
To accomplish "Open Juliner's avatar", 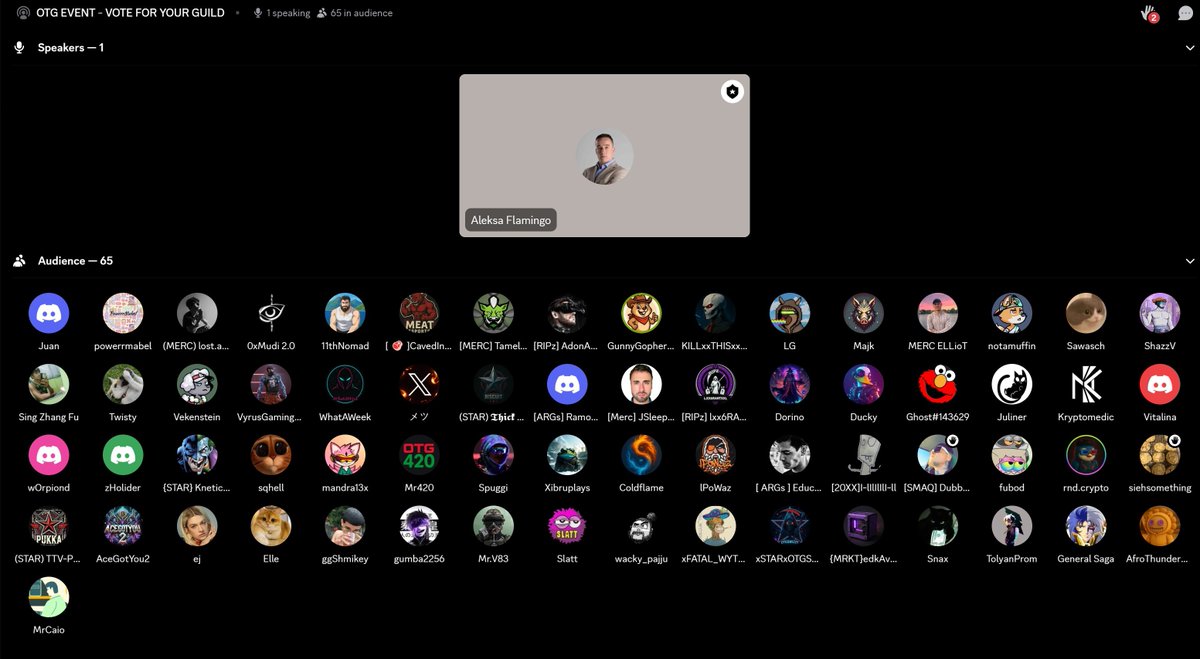I will pyautogui.click(x=1012, y=384).
